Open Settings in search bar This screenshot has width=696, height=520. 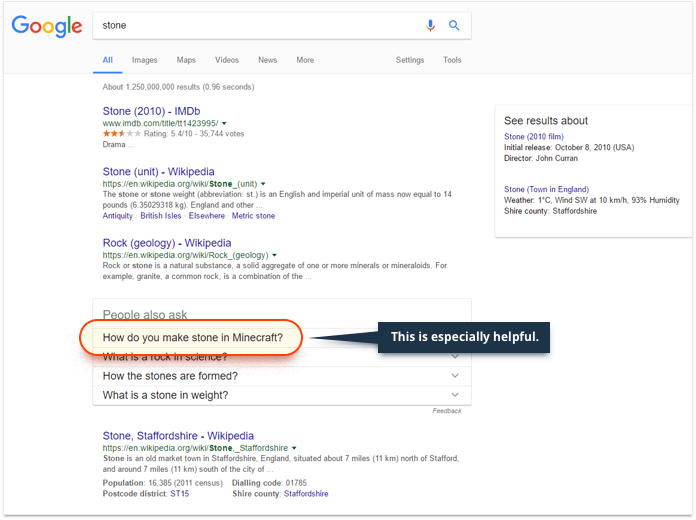[410, 60]
